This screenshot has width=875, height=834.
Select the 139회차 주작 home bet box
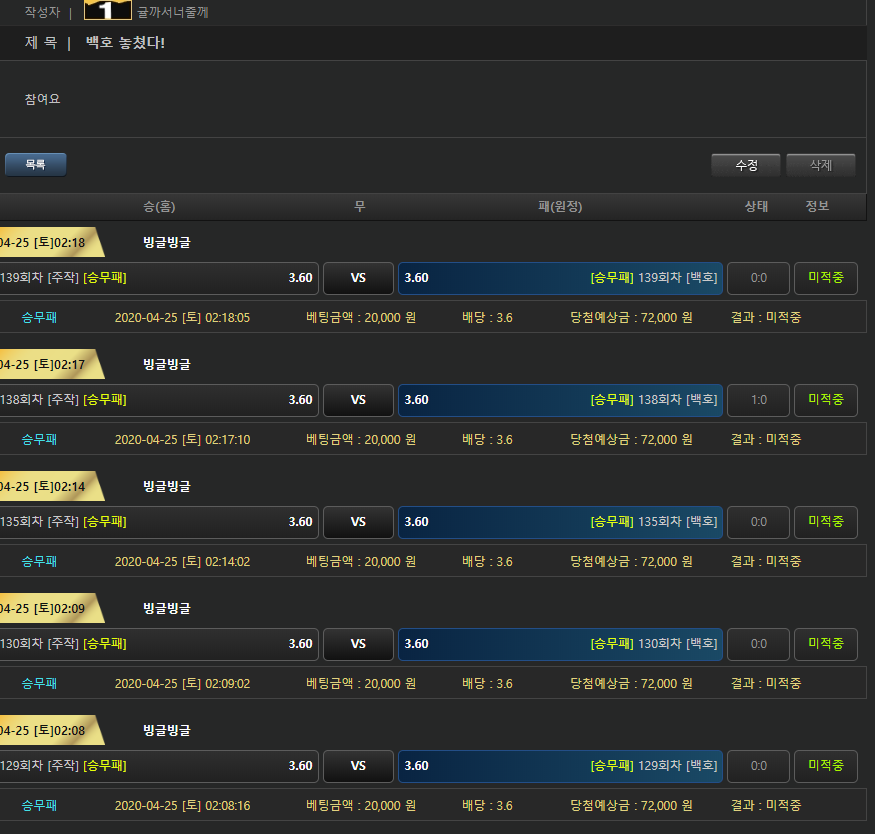158,278
